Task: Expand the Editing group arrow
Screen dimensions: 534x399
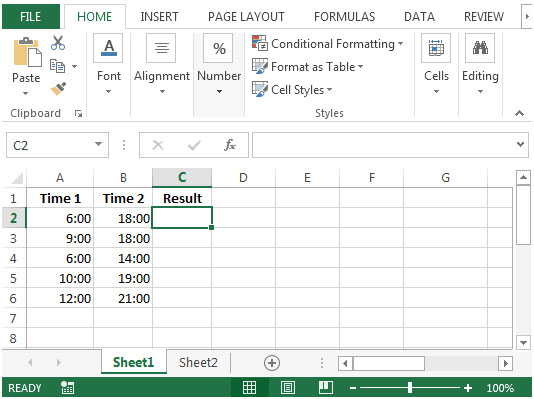Action: pos(480,91)
